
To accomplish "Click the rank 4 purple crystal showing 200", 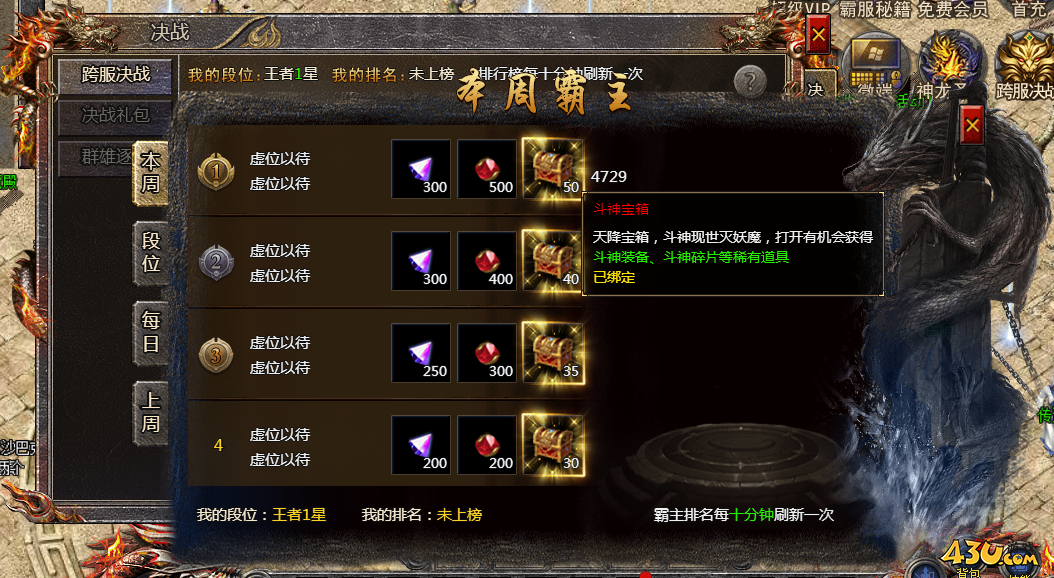I will click(x=421, y=445).
